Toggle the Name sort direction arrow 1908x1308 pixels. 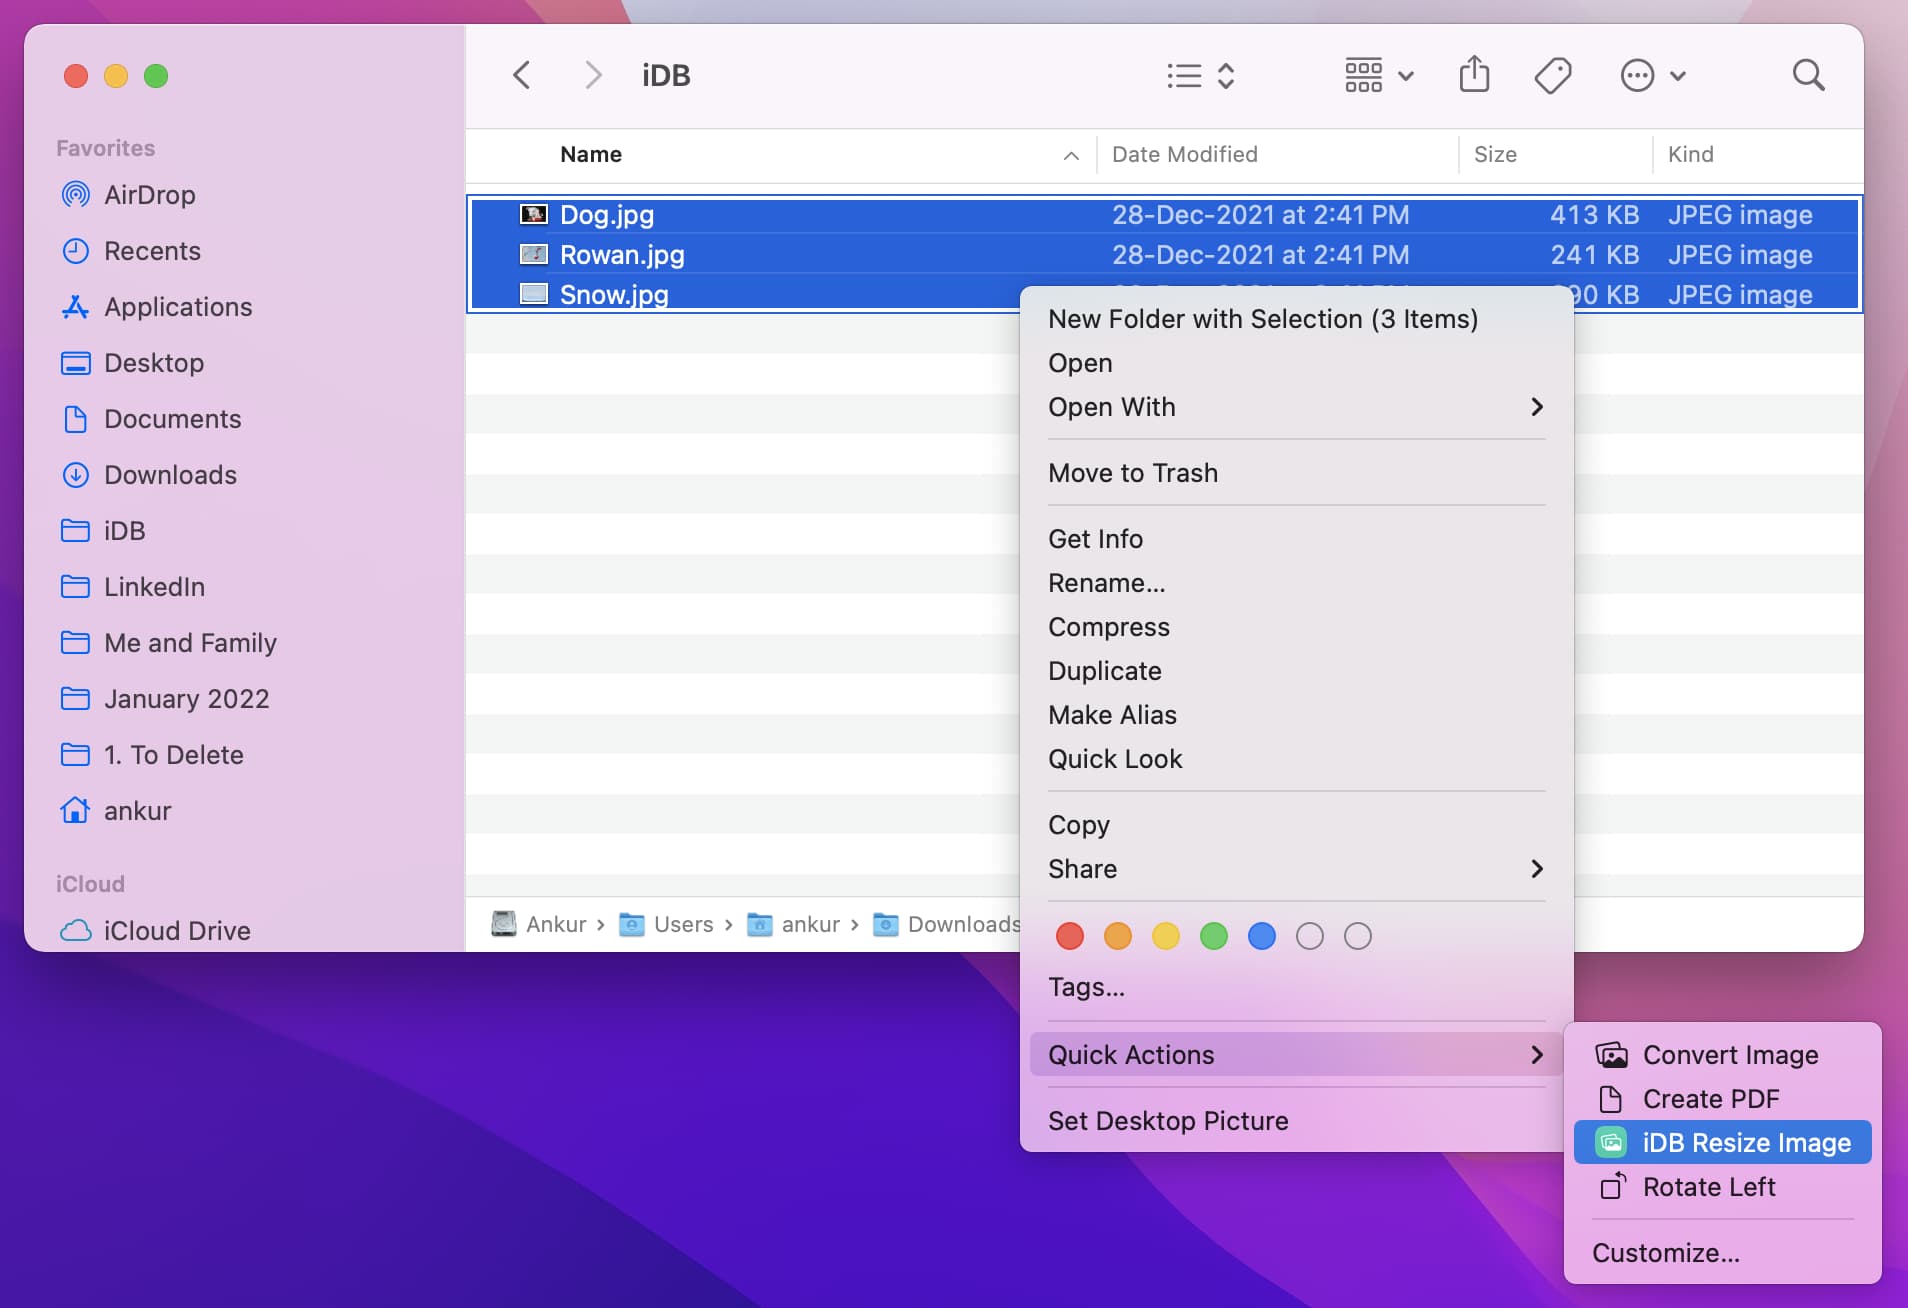(x=1071, y=155)
